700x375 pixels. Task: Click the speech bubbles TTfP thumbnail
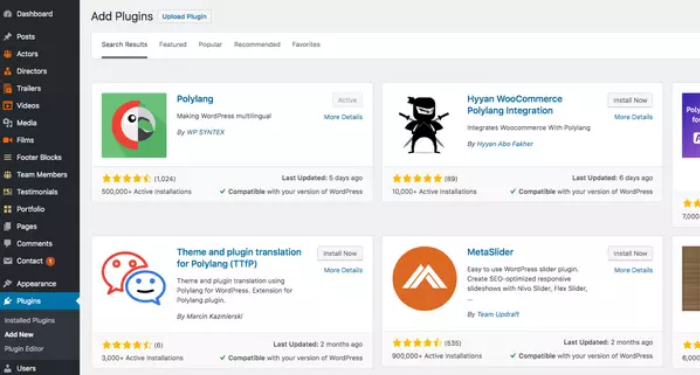(x=134, y=278)
